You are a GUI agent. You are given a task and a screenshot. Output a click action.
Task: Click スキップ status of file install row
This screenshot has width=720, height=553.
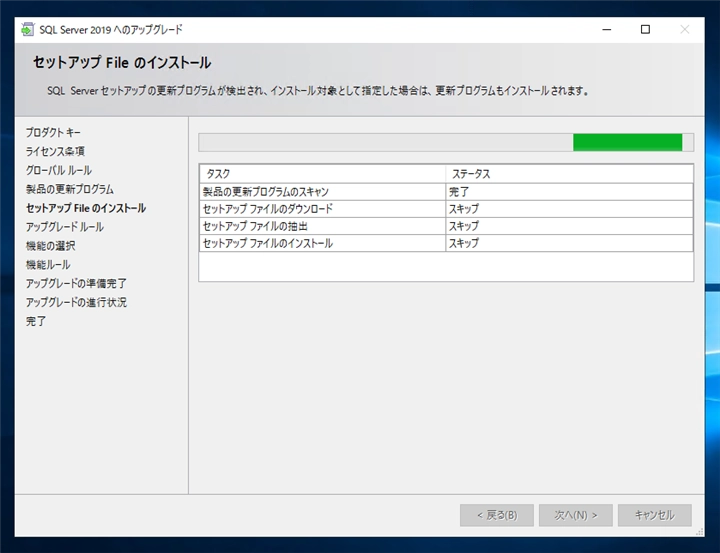tap(464, 243)
